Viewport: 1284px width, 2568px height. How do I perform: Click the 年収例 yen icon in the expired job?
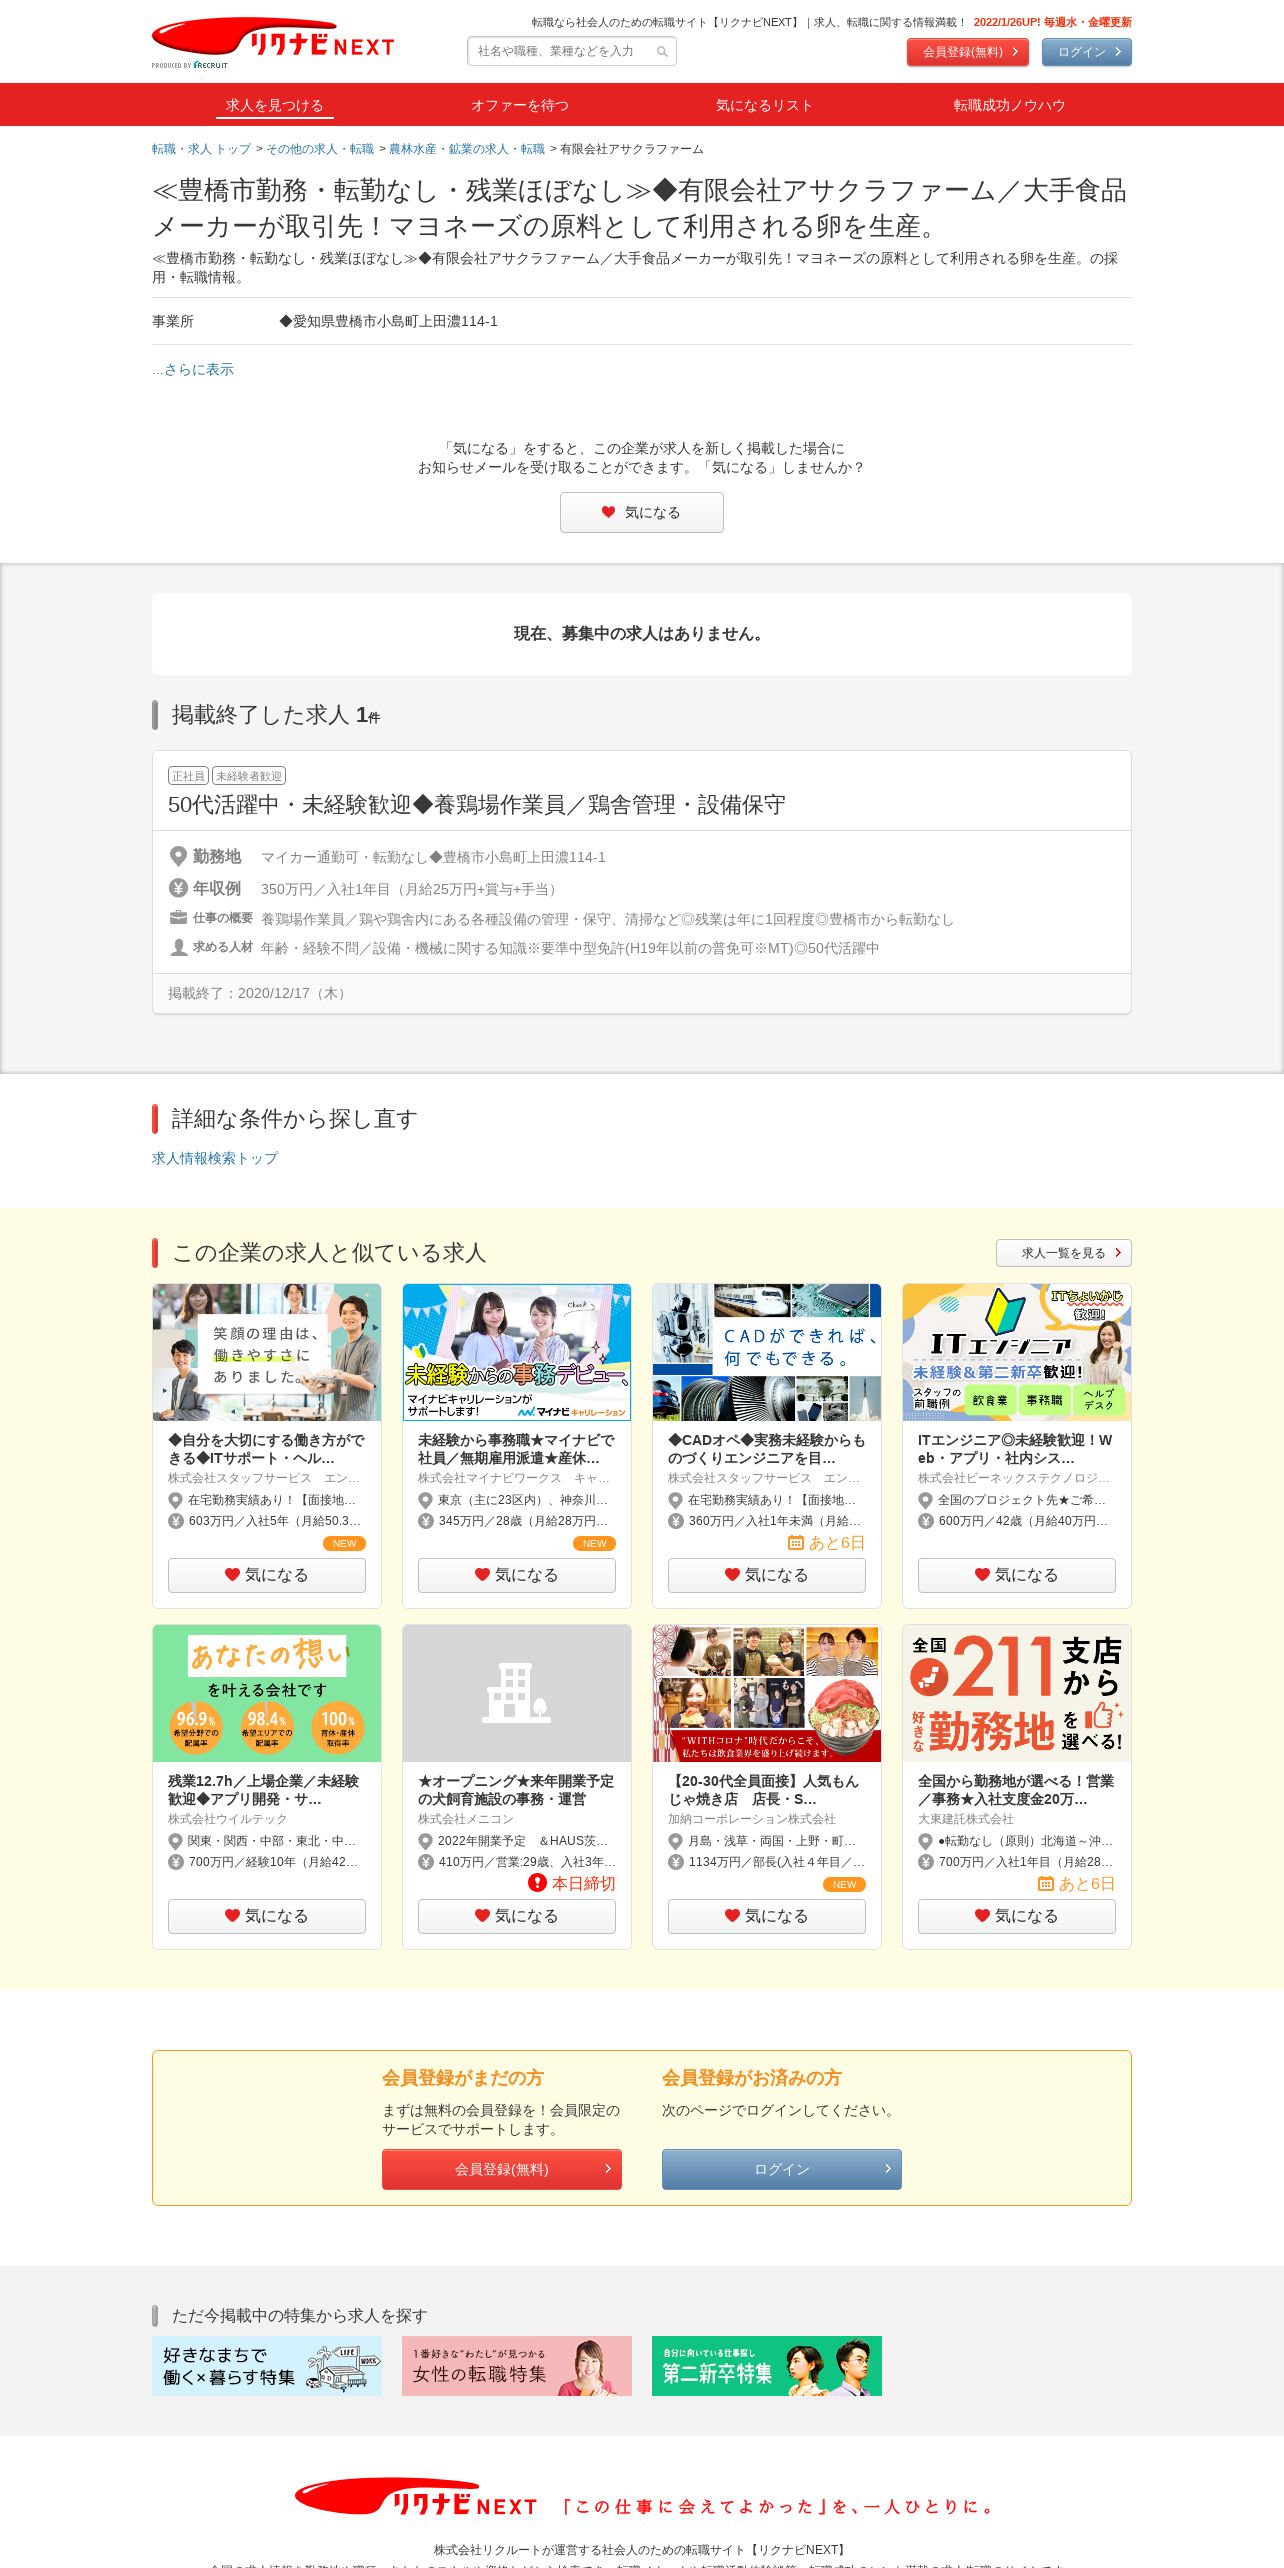pyautogui.click(x=178, y=888)
